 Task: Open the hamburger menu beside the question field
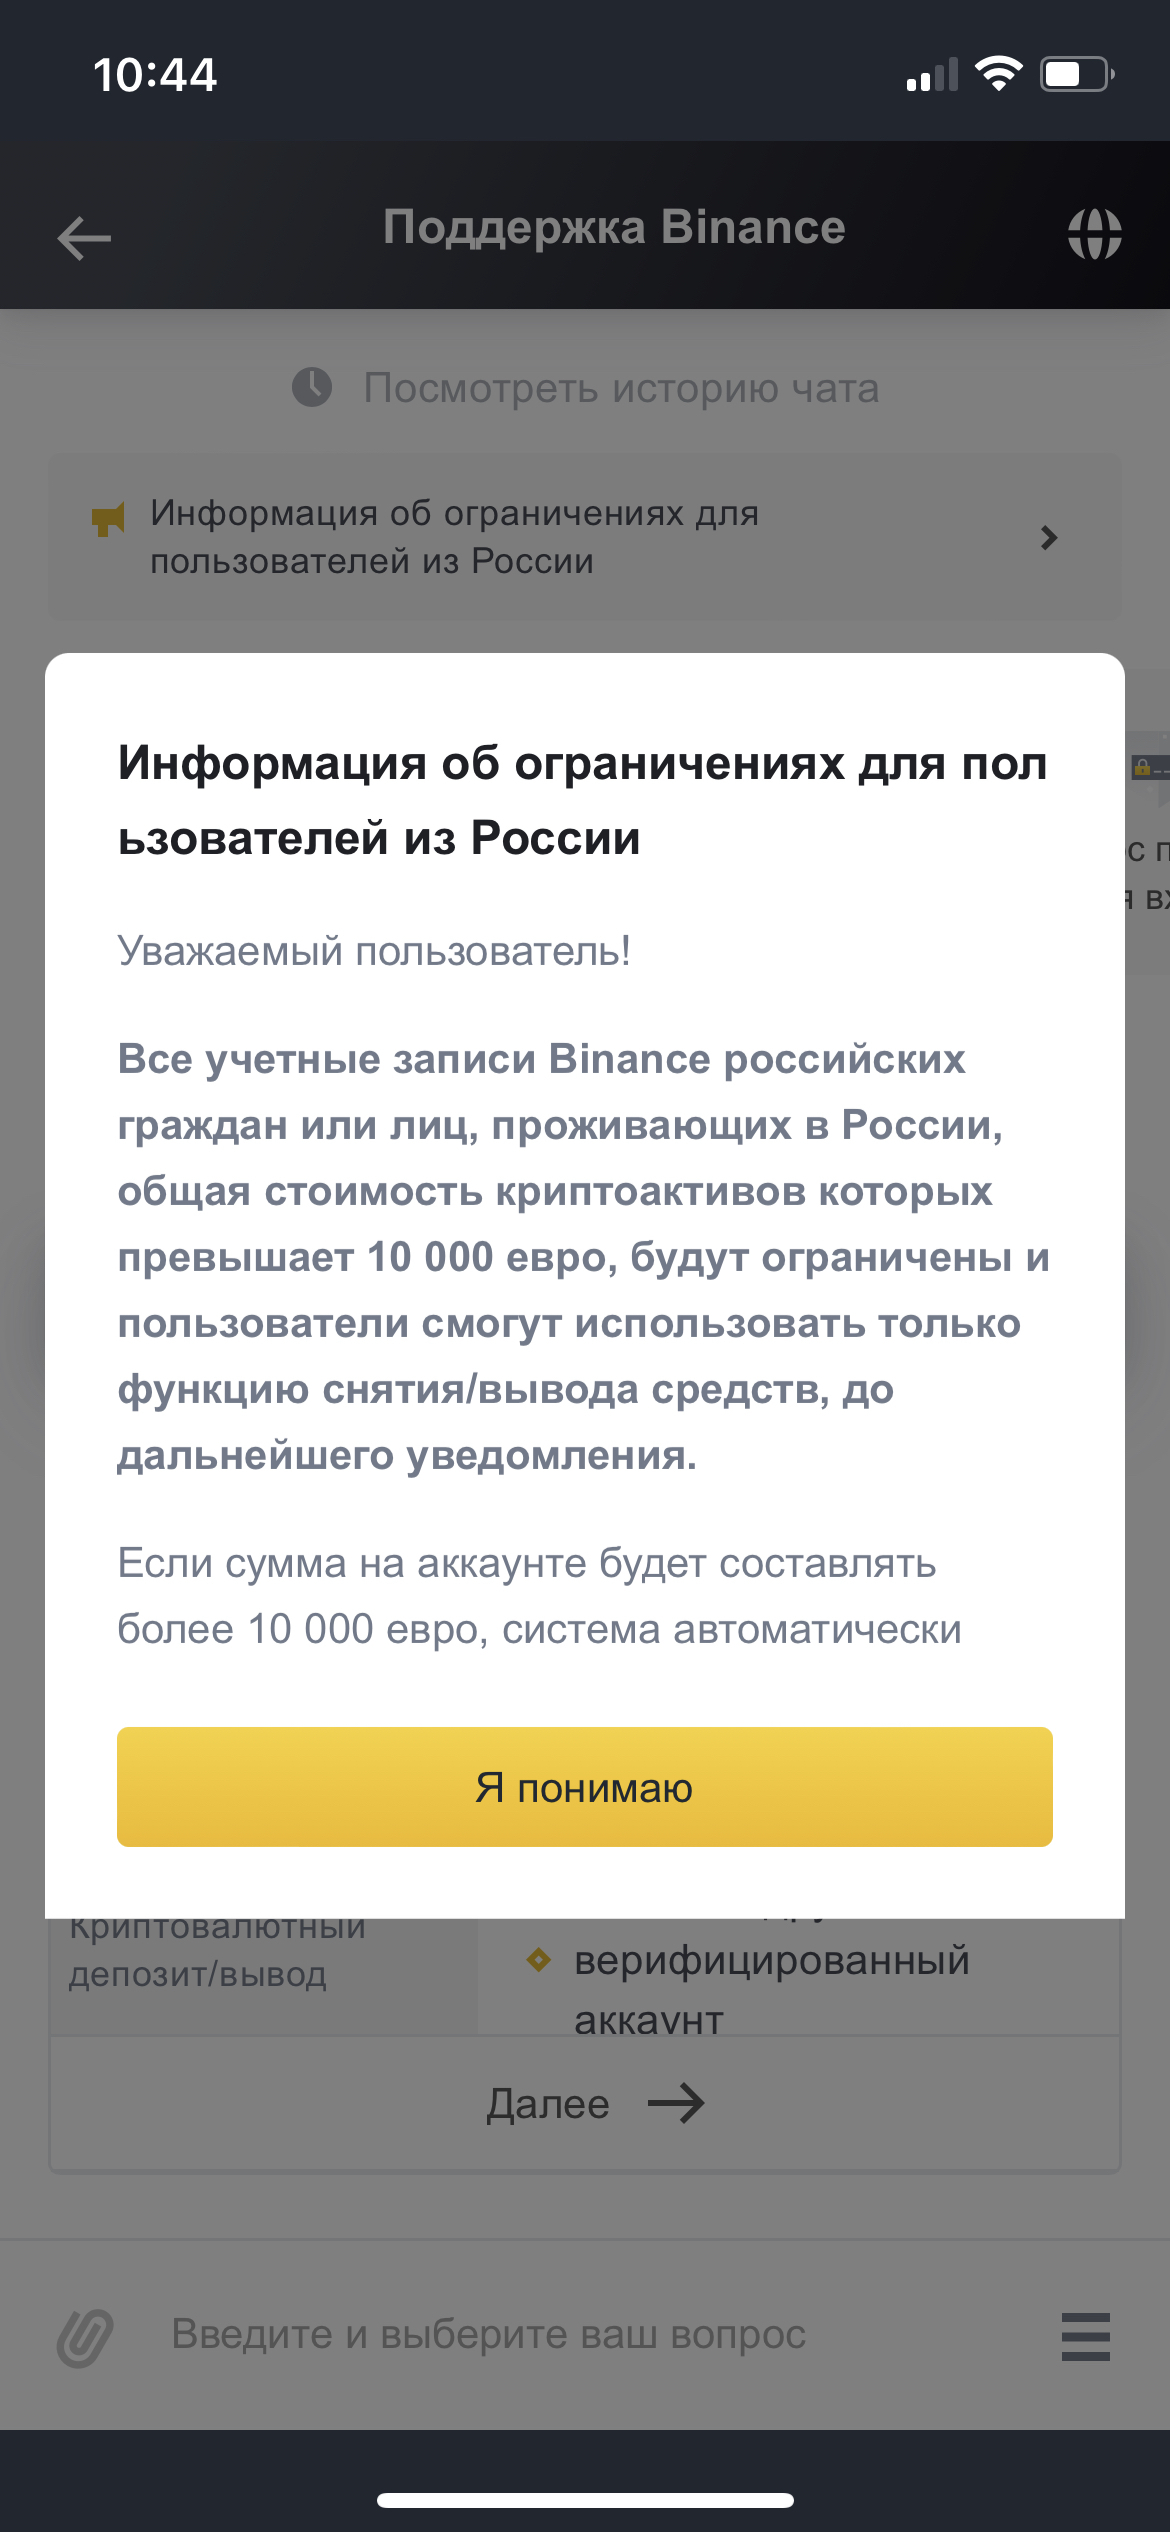(x=1086, y=2336)
